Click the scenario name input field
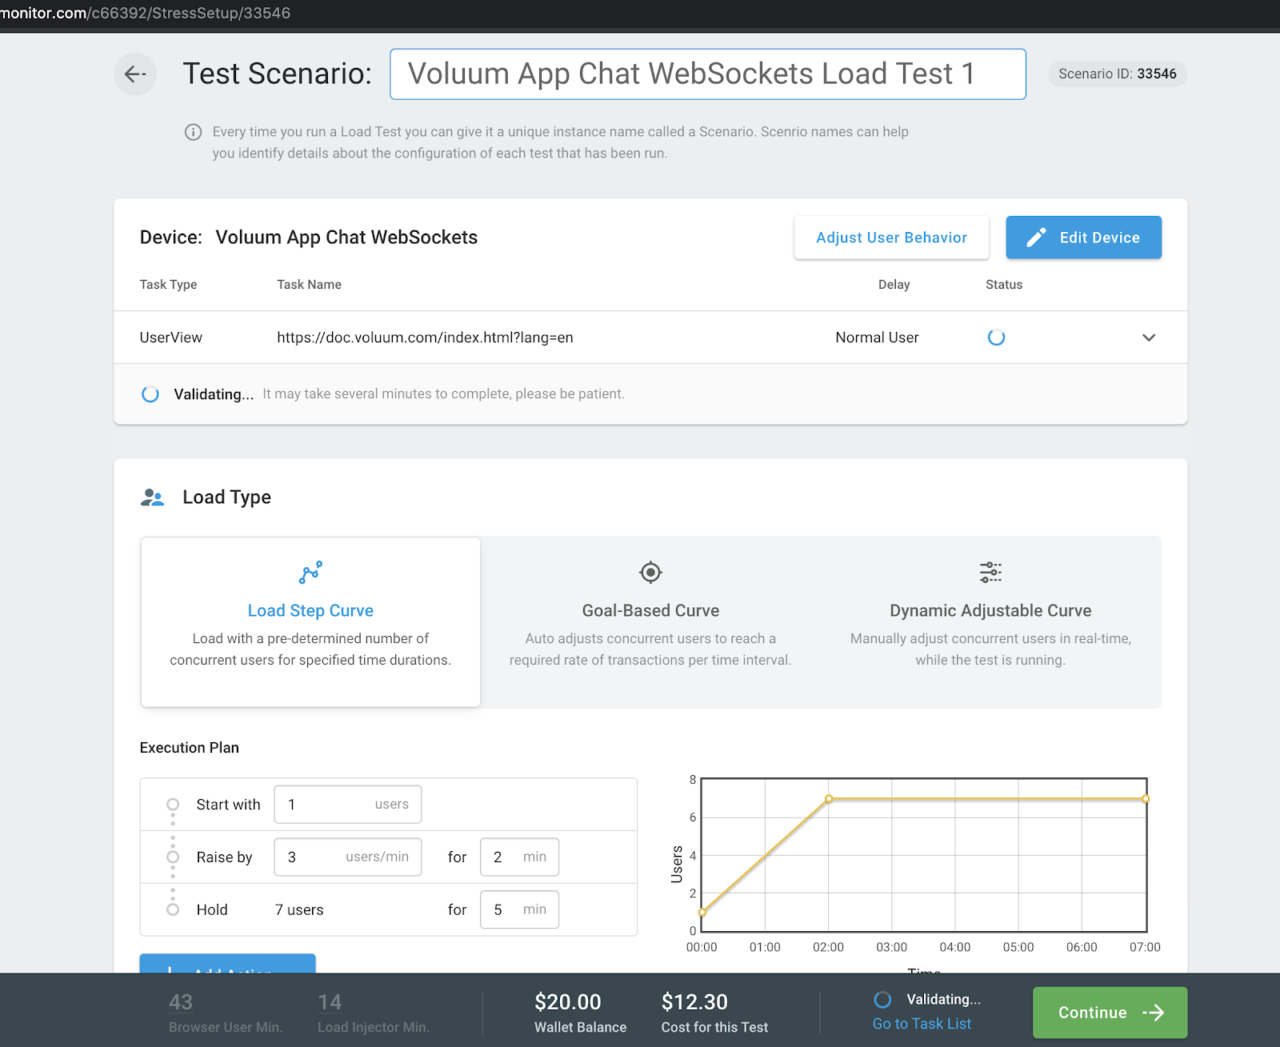 708,73
